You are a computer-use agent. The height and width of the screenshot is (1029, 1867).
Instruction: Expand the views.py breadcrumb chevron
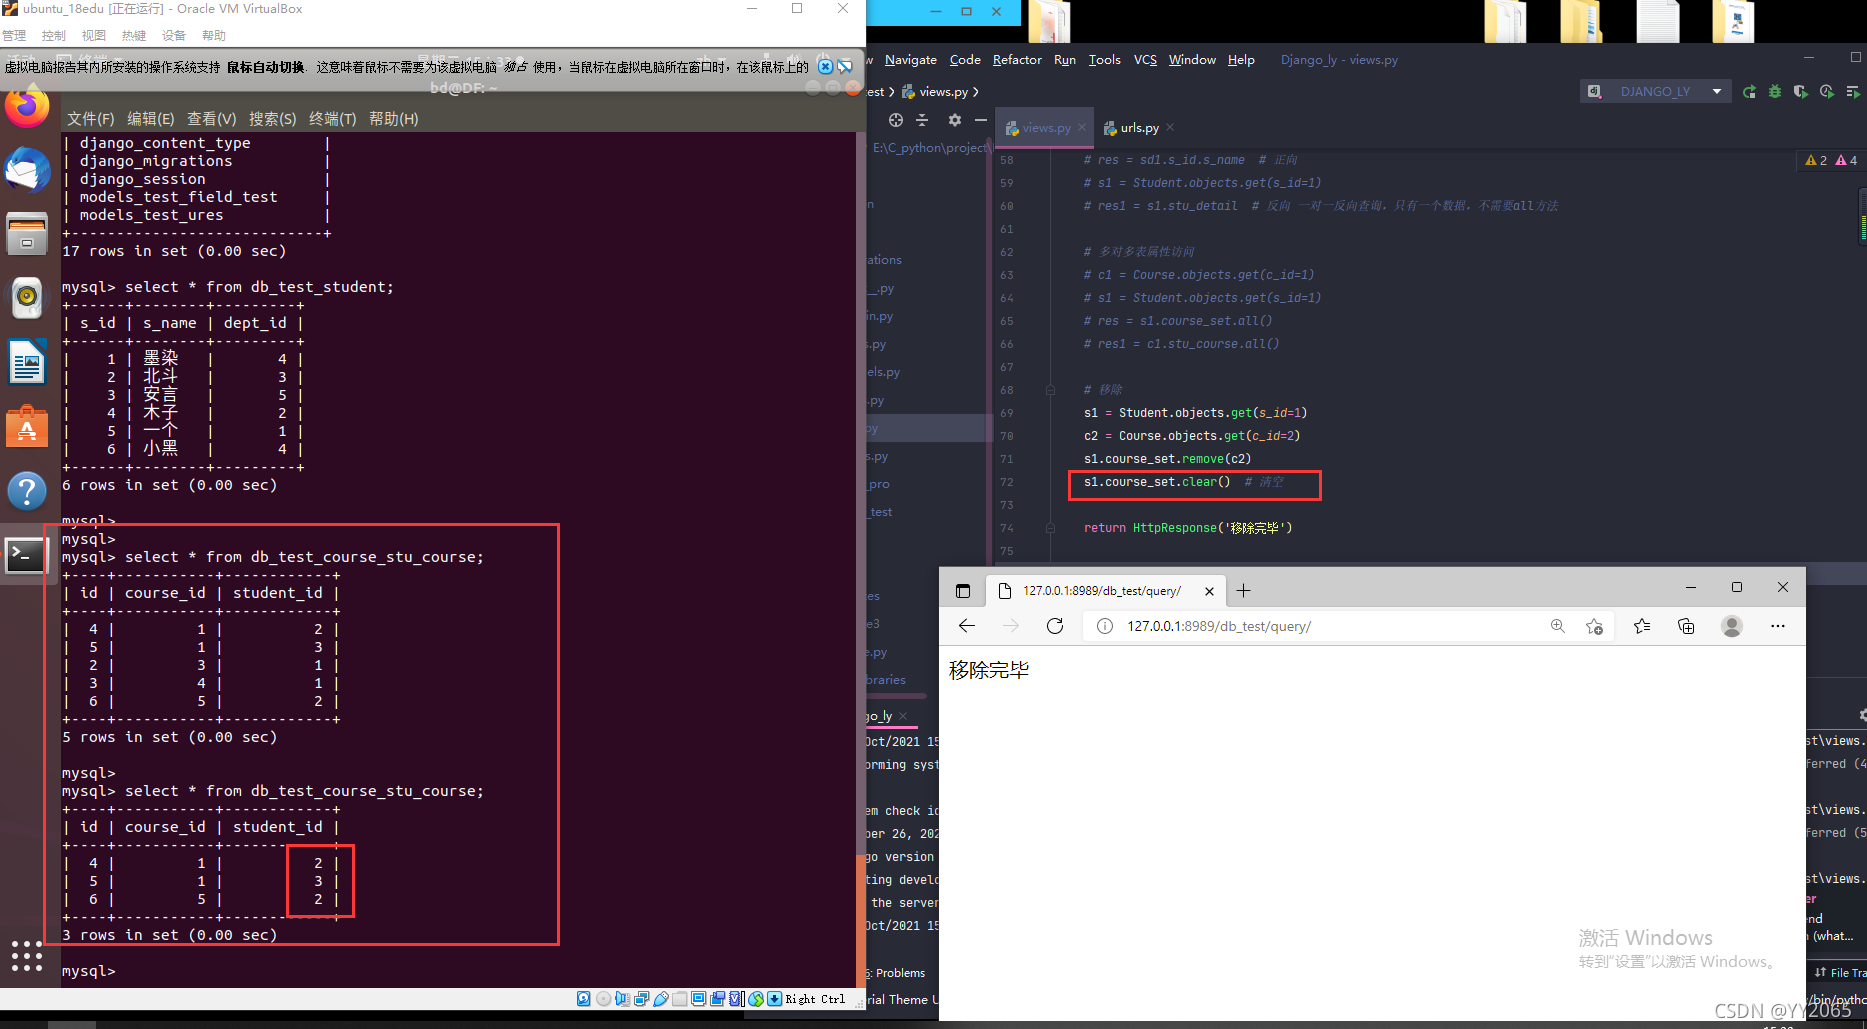(x=976, y=92)
